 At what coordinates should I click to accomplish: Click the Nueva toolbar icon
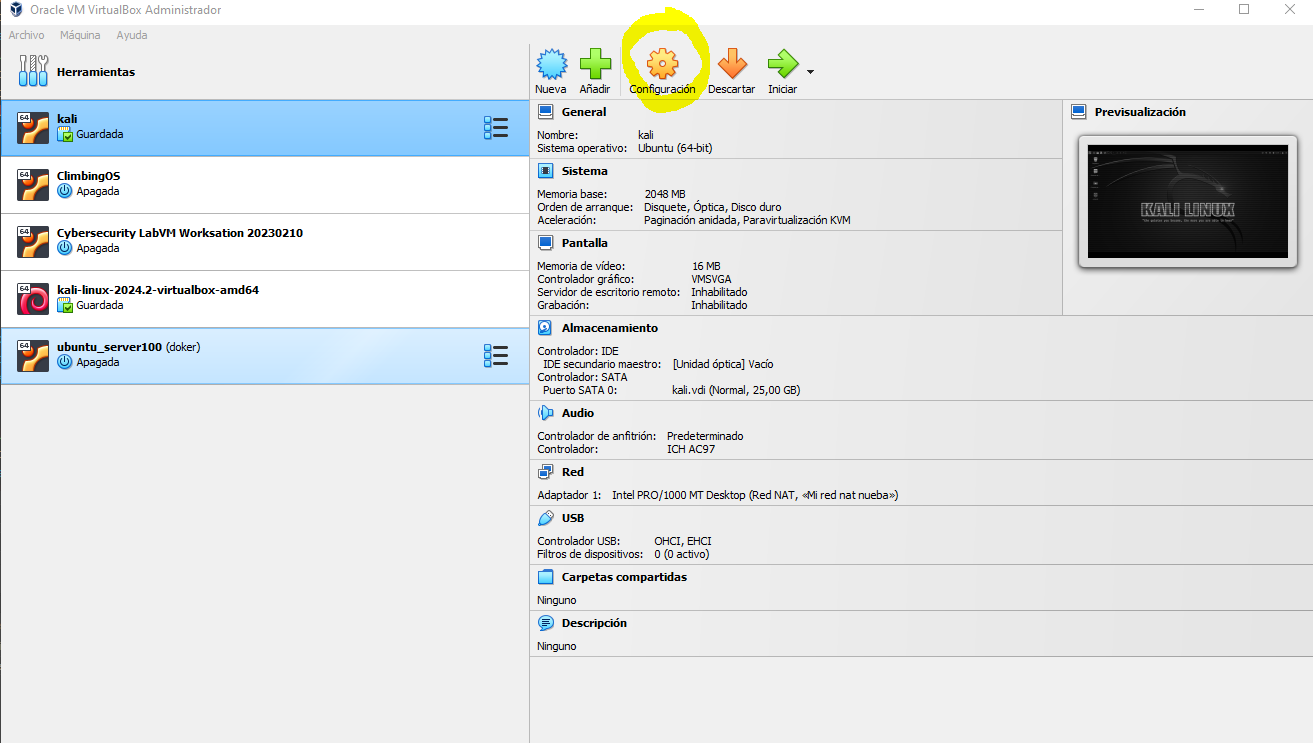[551, 64]
